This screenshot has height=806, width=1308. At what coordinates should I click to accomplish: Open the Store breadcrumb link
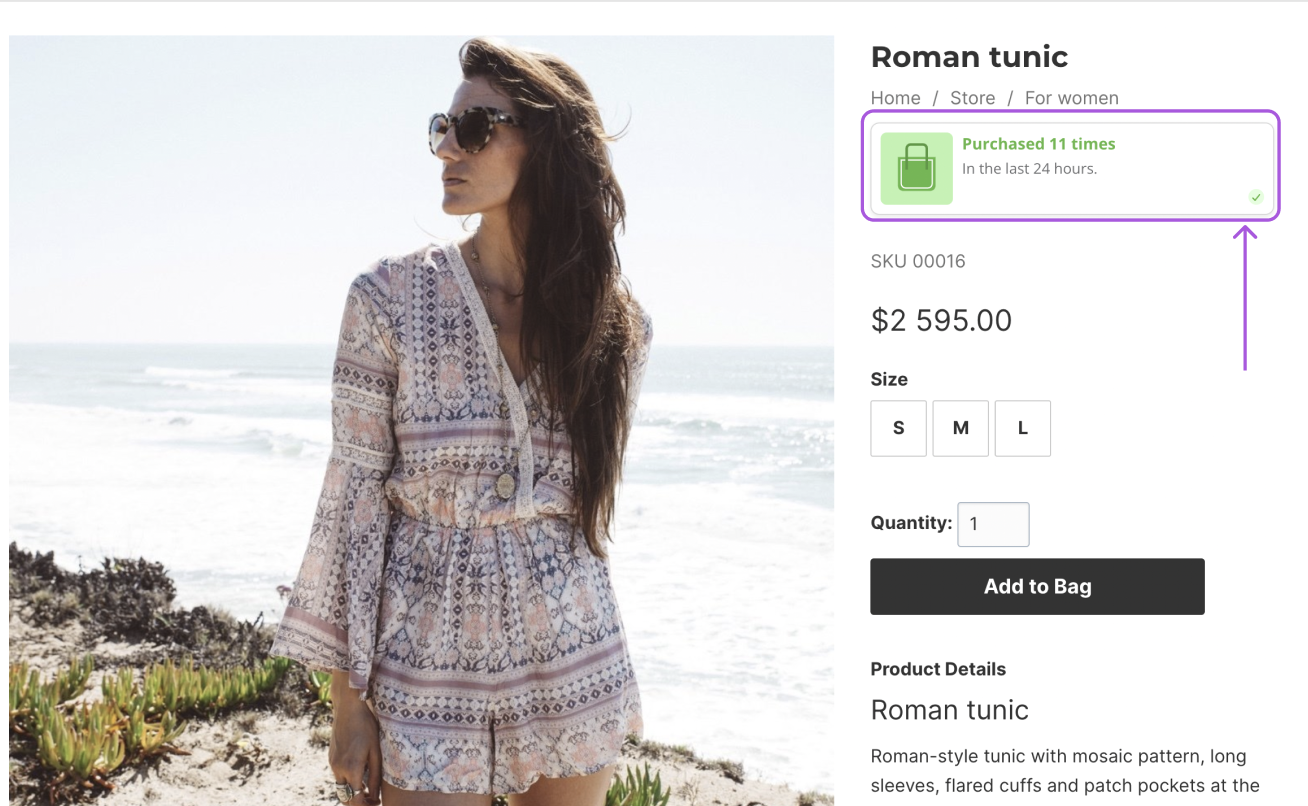pos(972,98)
